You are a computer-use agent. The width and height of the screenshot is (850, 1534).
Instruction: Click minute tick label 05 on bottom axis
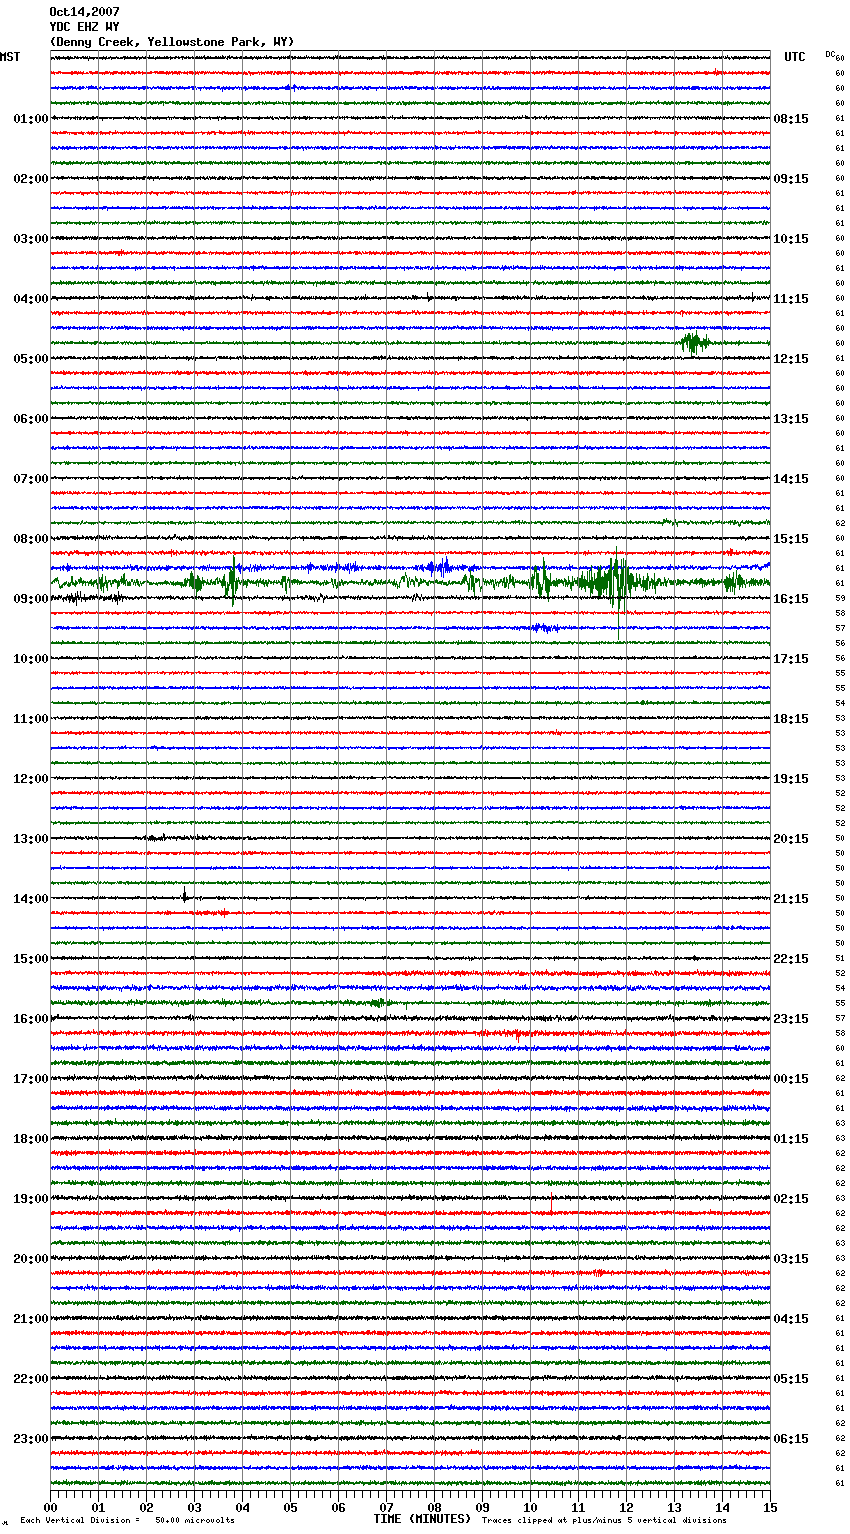pos(290,1507)
